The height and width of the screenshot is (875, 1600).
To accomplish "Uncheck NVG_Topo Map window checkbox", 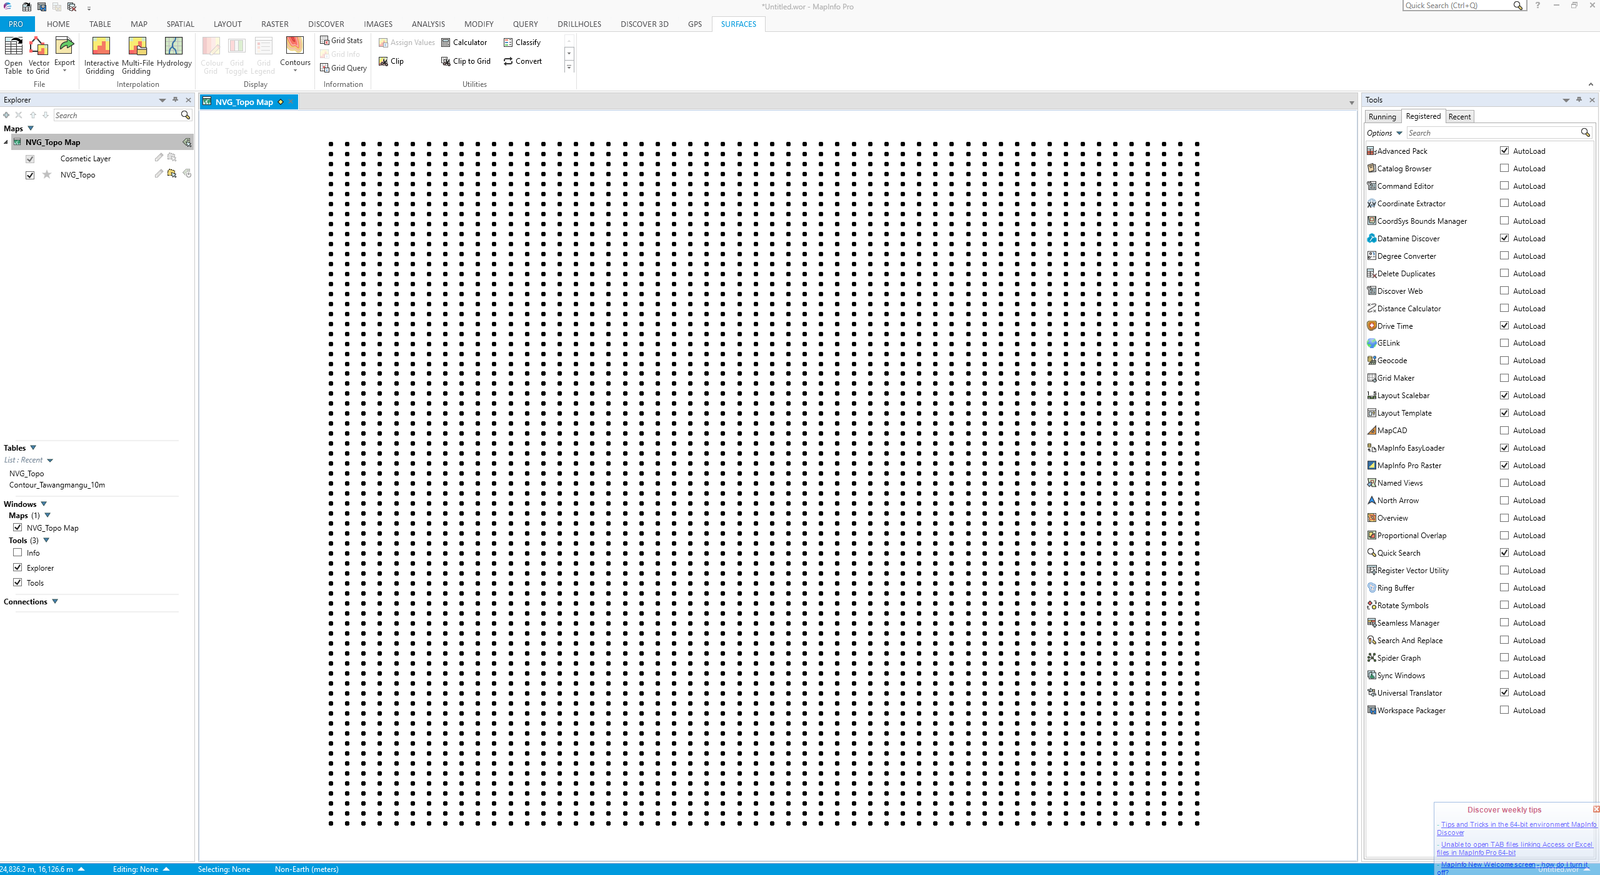I will [17, 527].
